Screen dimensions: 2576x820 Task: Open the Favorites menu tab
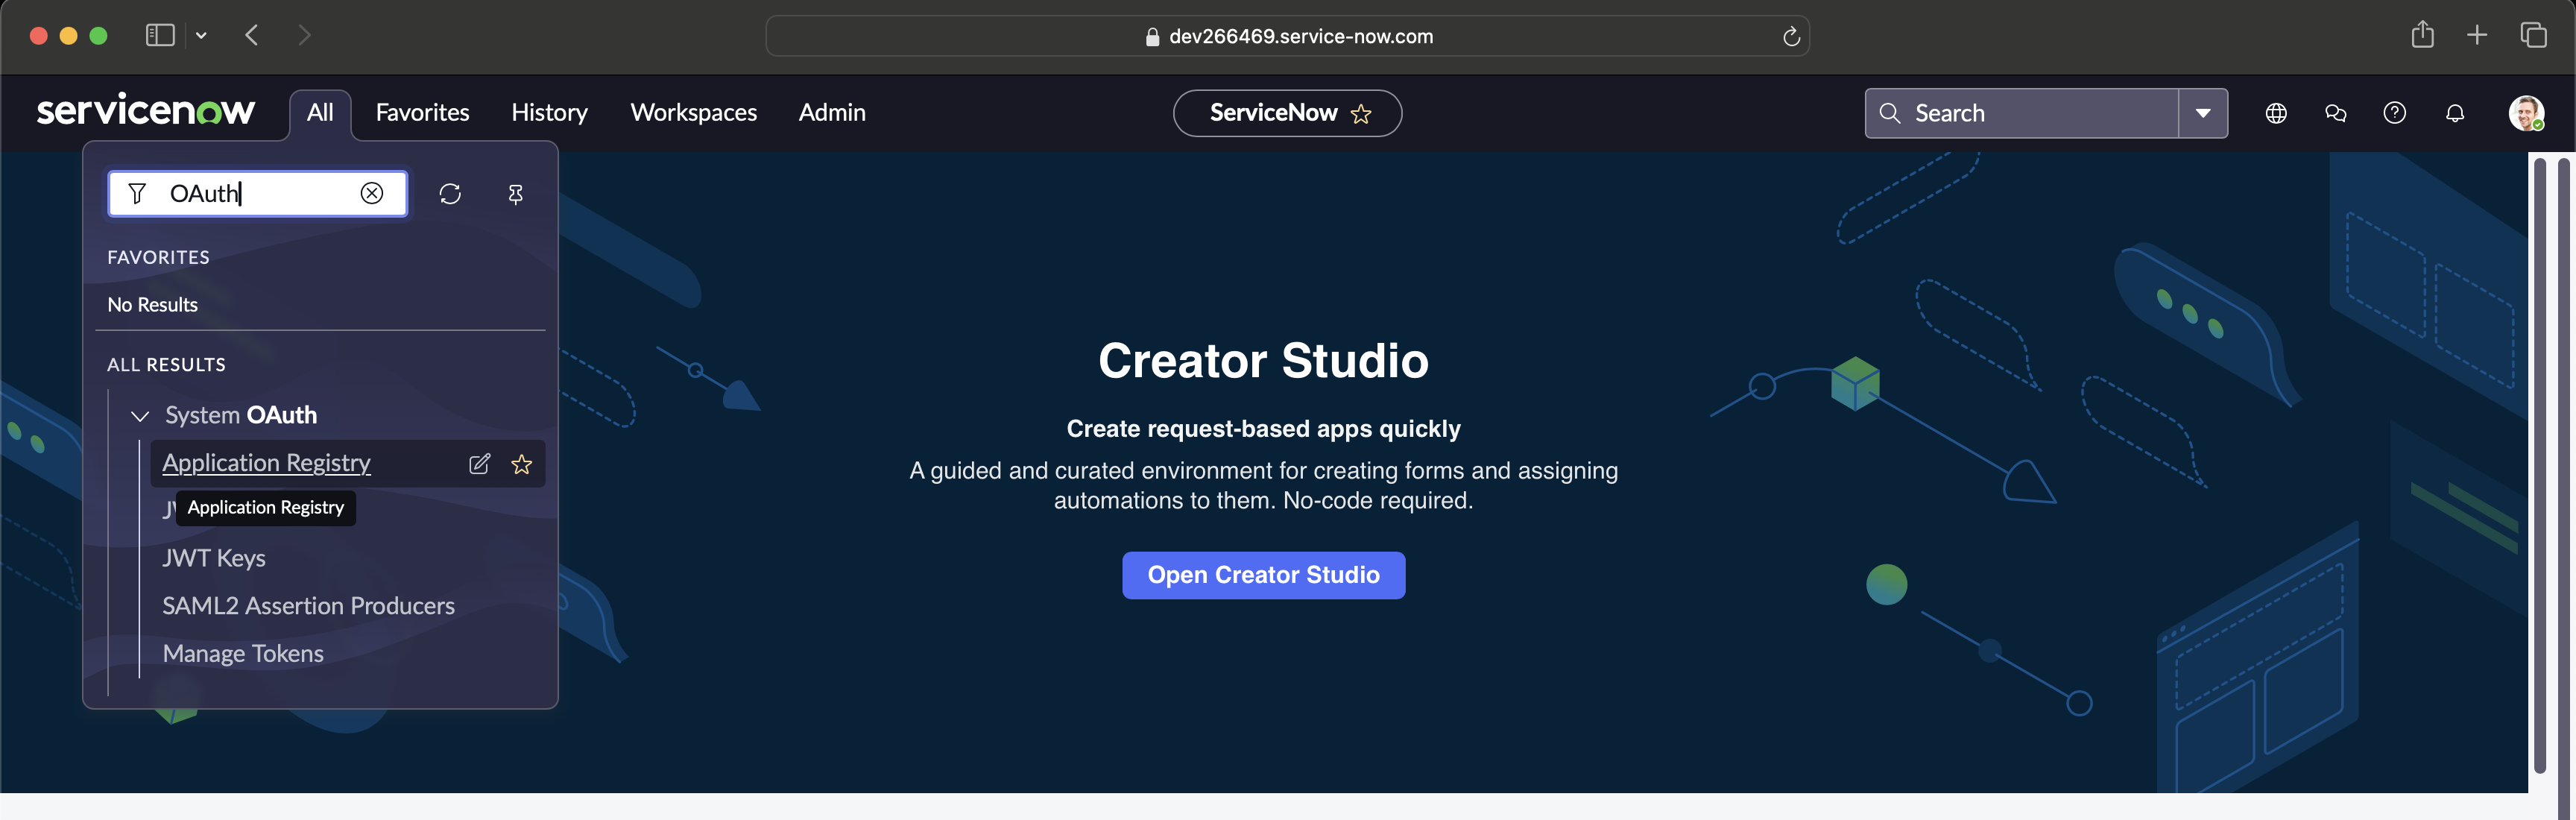pos(422,113)
